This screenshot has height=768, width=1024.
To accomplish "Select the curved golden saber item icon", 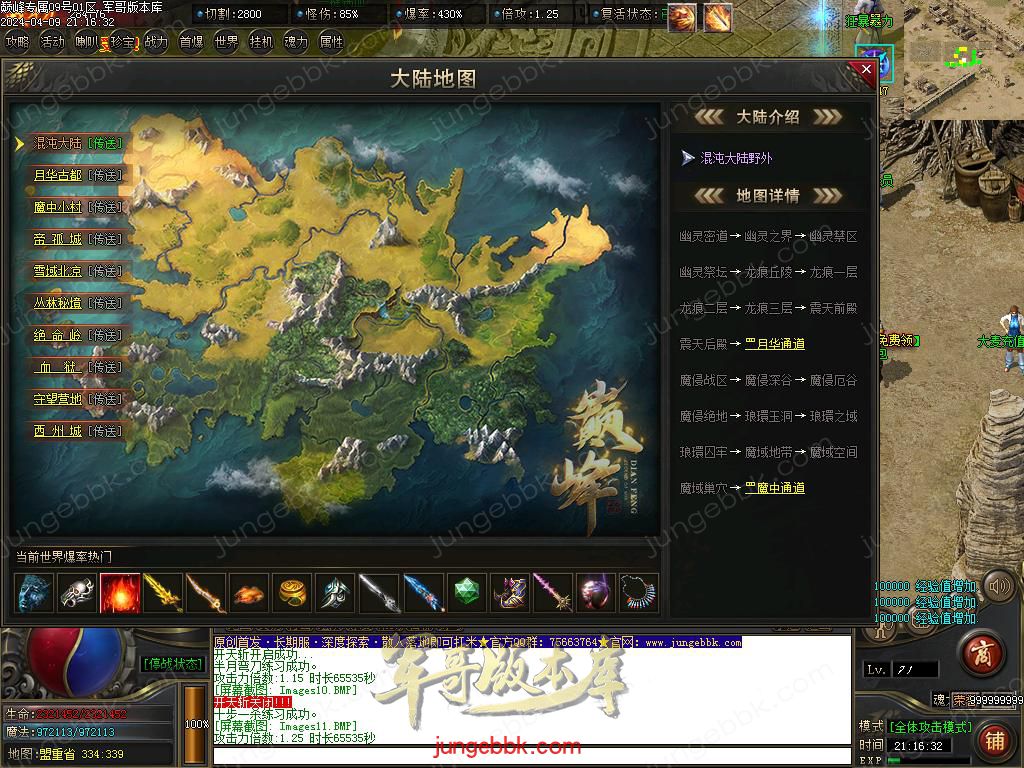I will click(206, 593).
